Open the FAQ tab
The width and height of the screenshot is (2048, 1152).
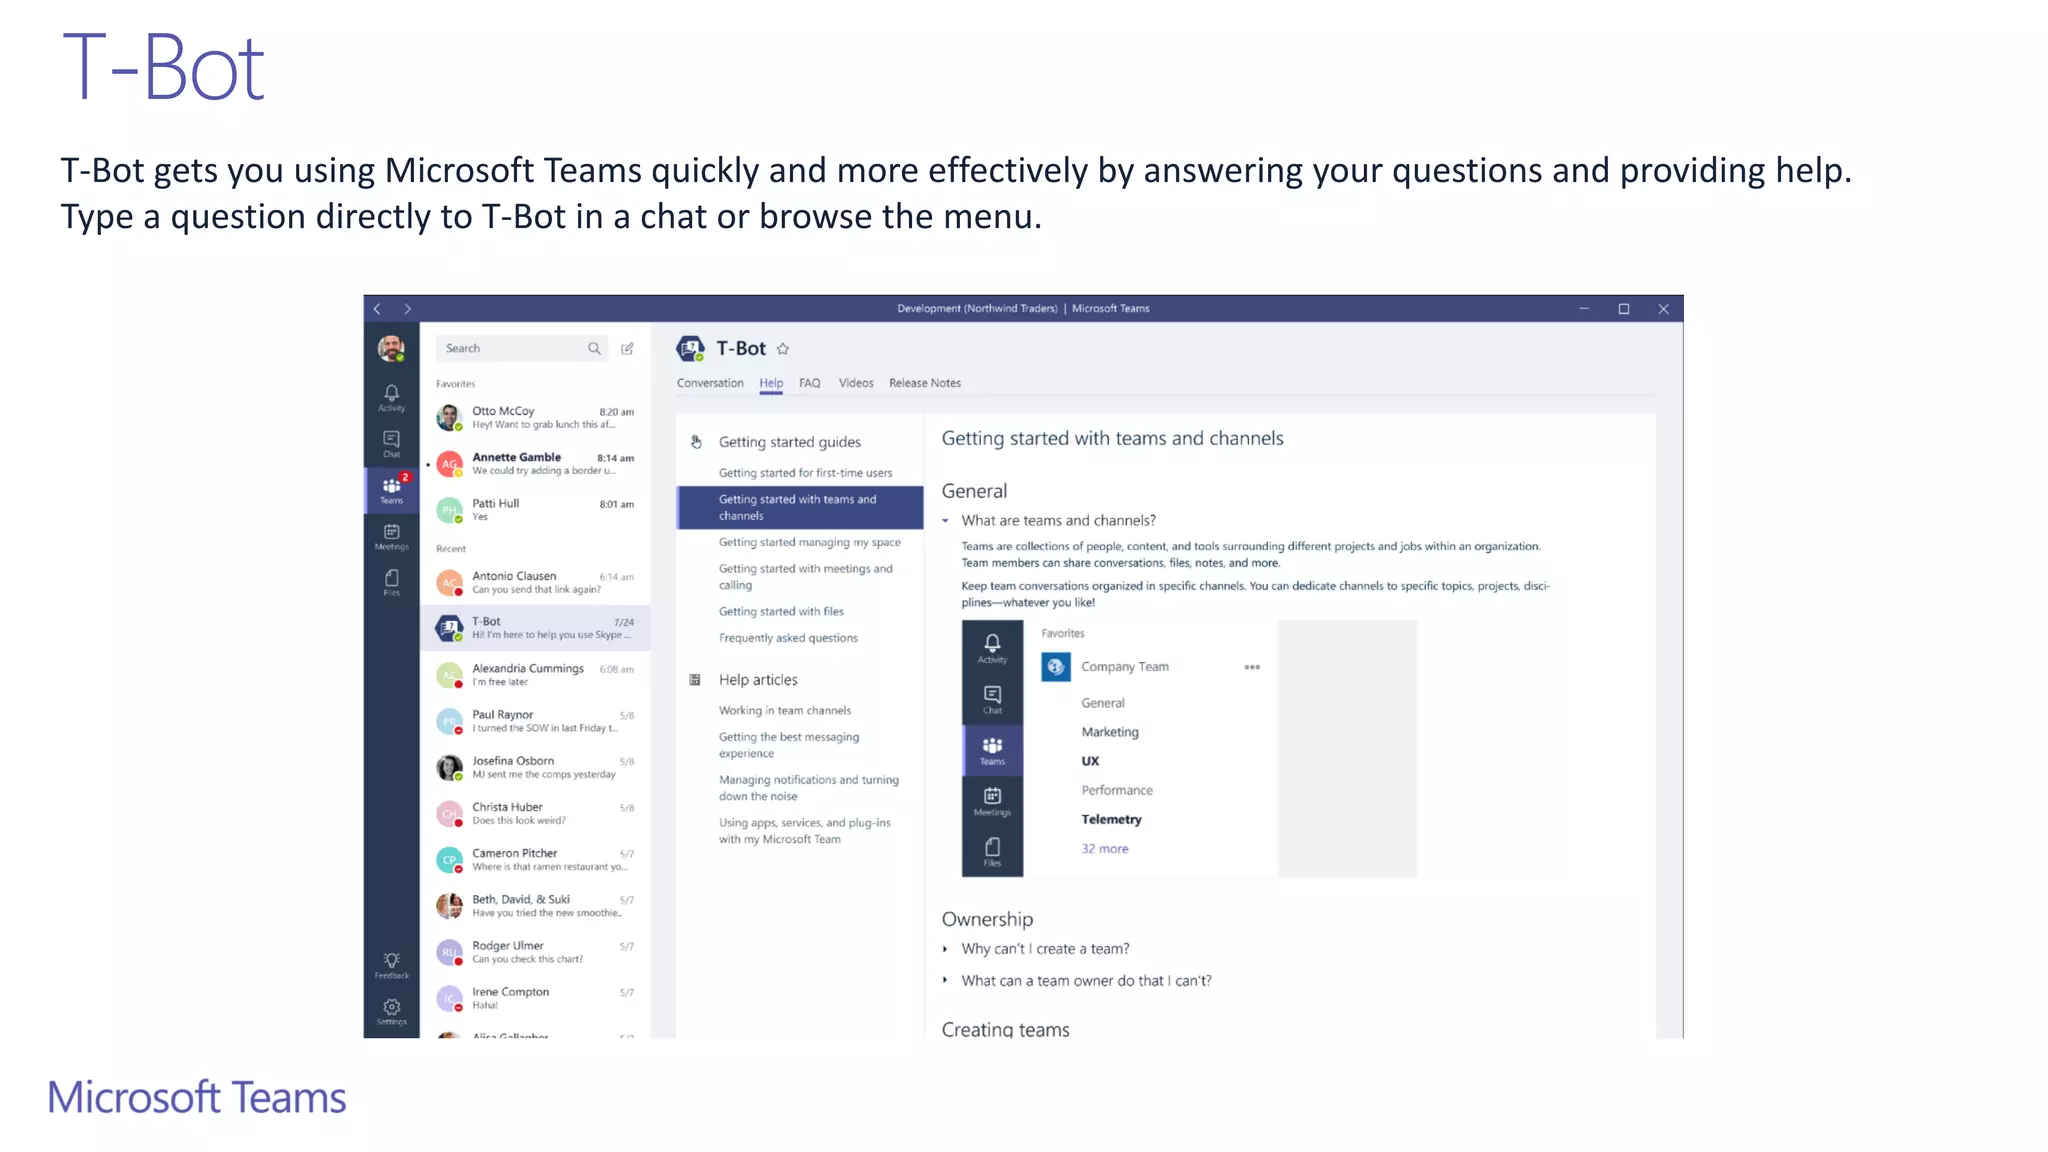click(x=810, y=383)
